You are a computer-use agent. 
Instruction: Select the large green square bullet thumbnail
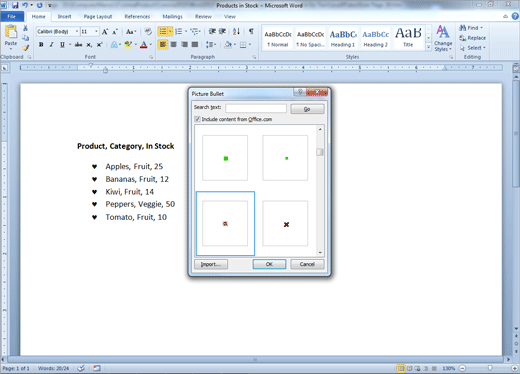225,158
